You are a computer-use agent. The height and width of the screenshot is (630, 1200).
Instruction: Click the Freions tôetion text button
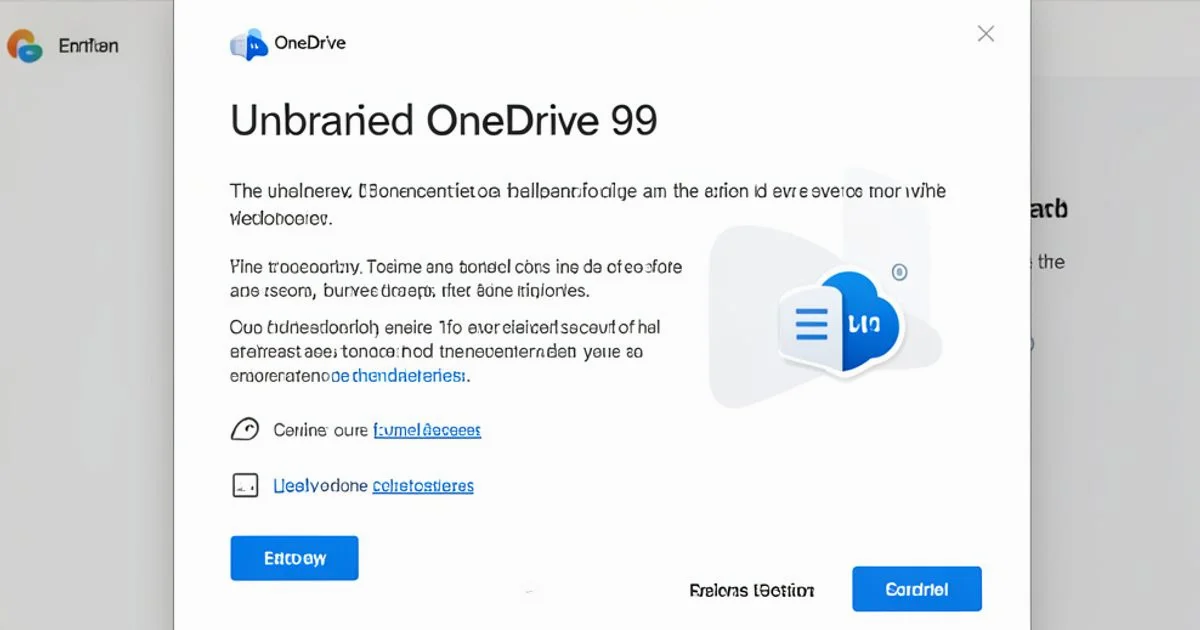coord(752,590)
